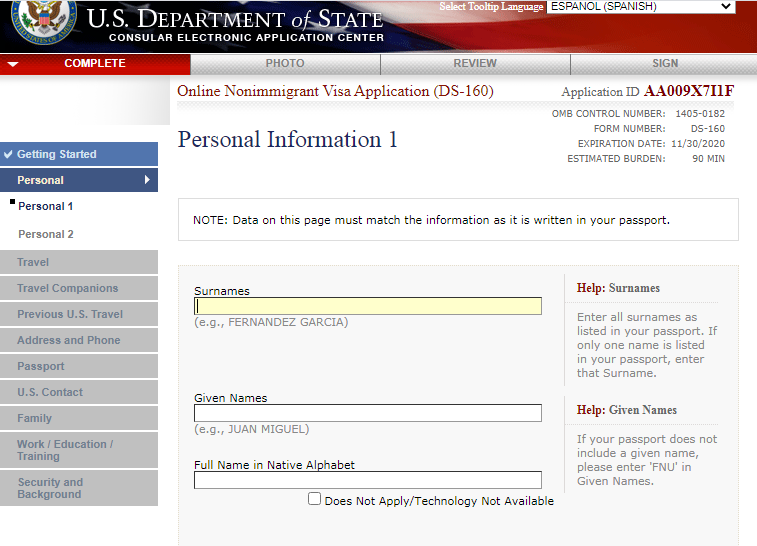Click the Consular Electronic Application Center banner text

coord(246,38)
